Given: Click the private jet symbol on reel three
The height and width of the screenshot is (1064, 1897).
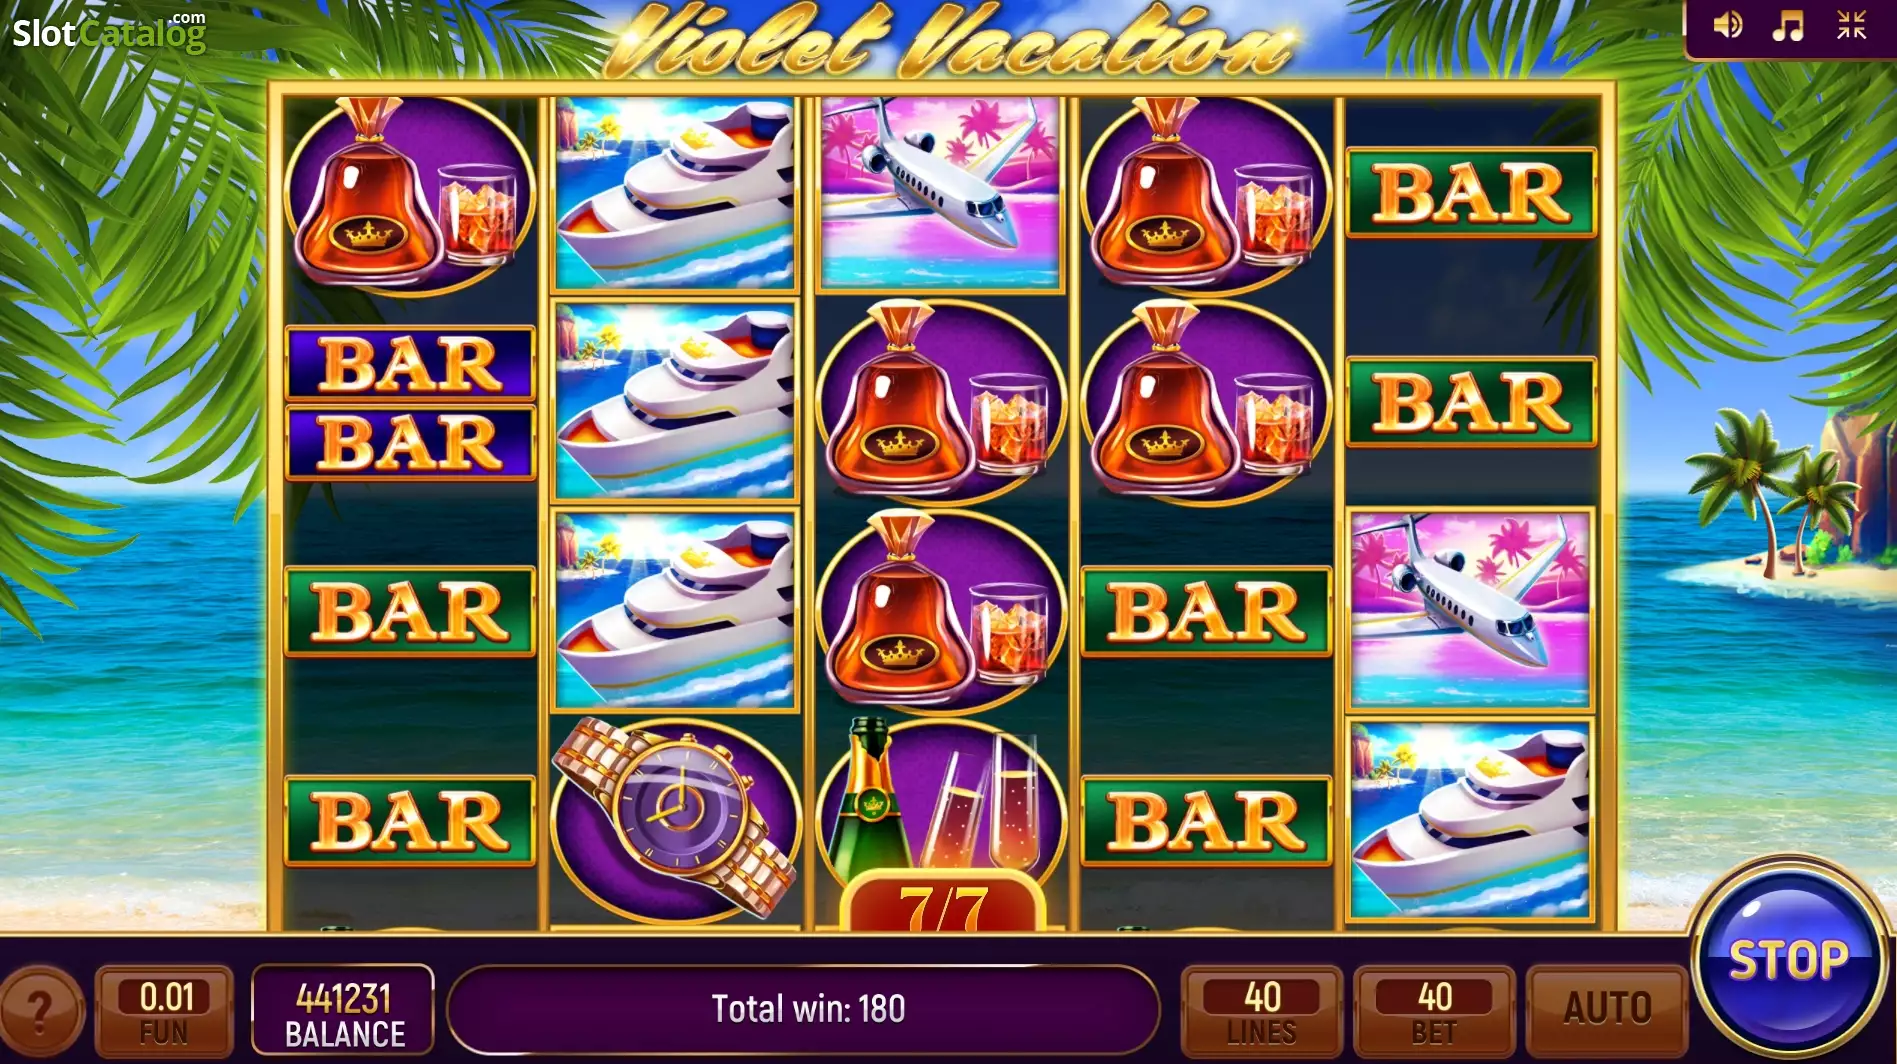Looking at the screenshot, I should (940, 191).
